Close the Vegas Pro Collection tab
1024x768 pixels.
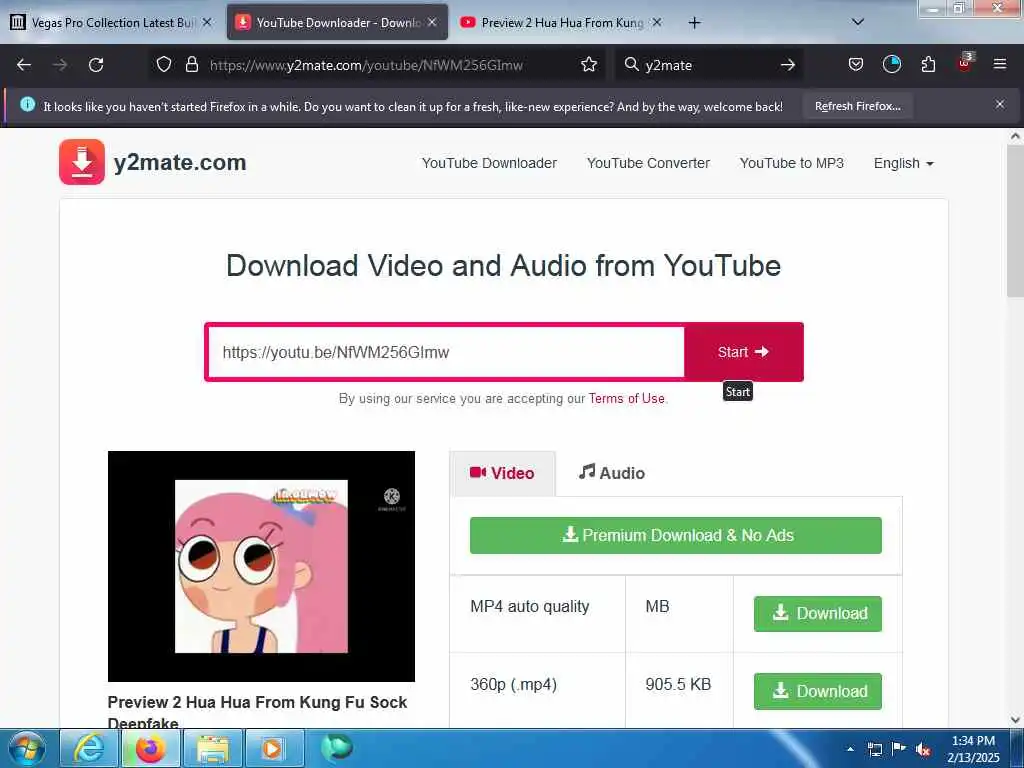[207, 22]
